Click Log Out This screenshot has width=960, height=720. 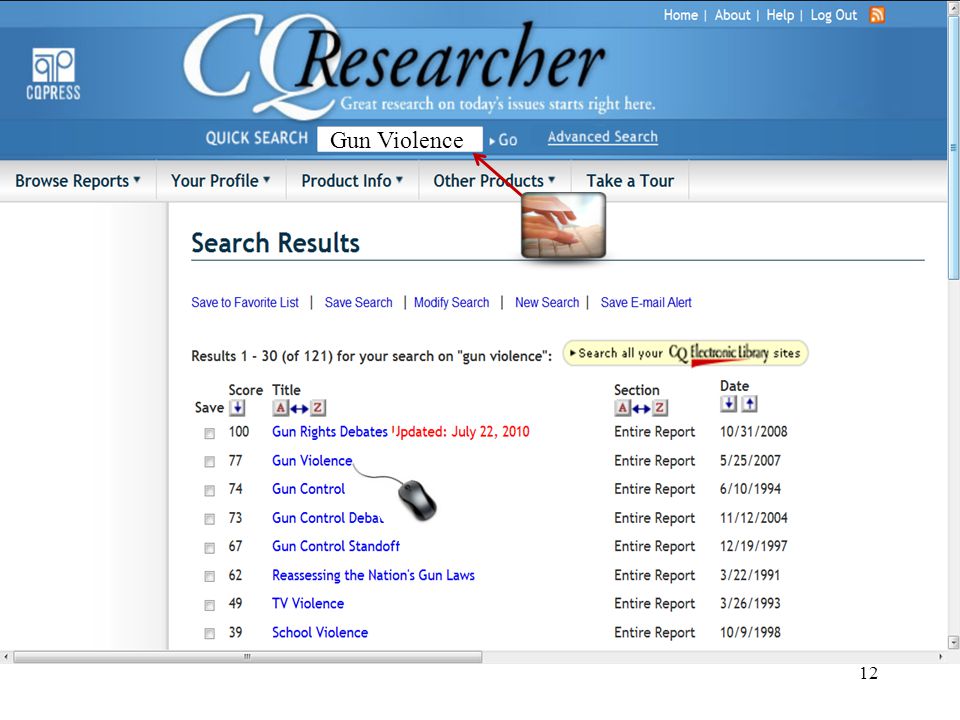pyautogui.click(x=833, y=15)
